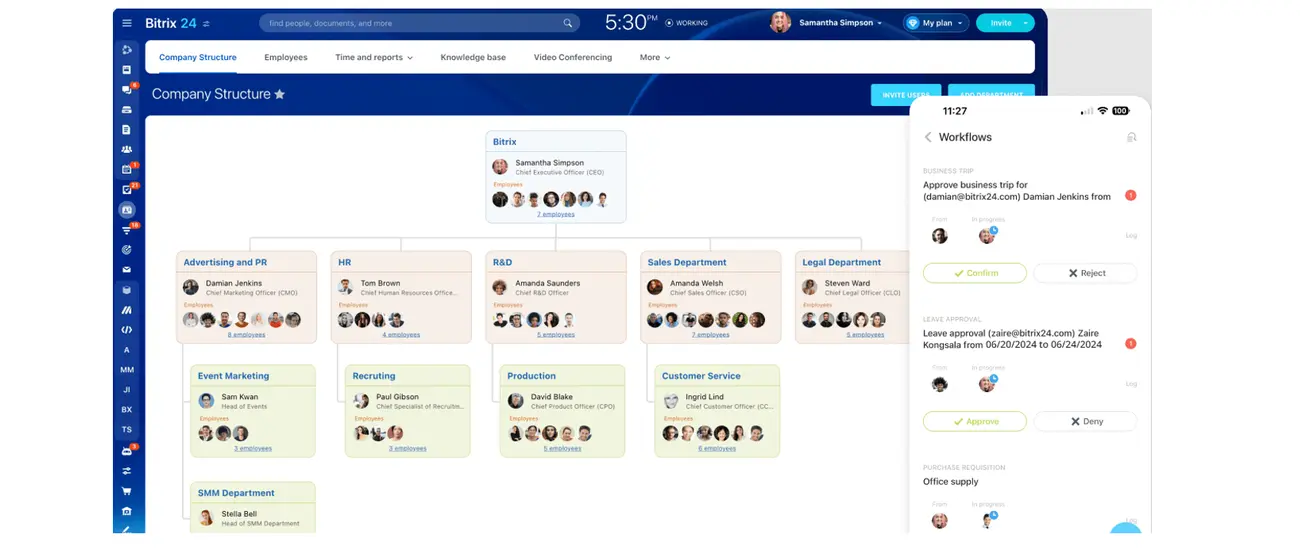
Task: Confirm the business trip workflow
Action: point(974,273)
